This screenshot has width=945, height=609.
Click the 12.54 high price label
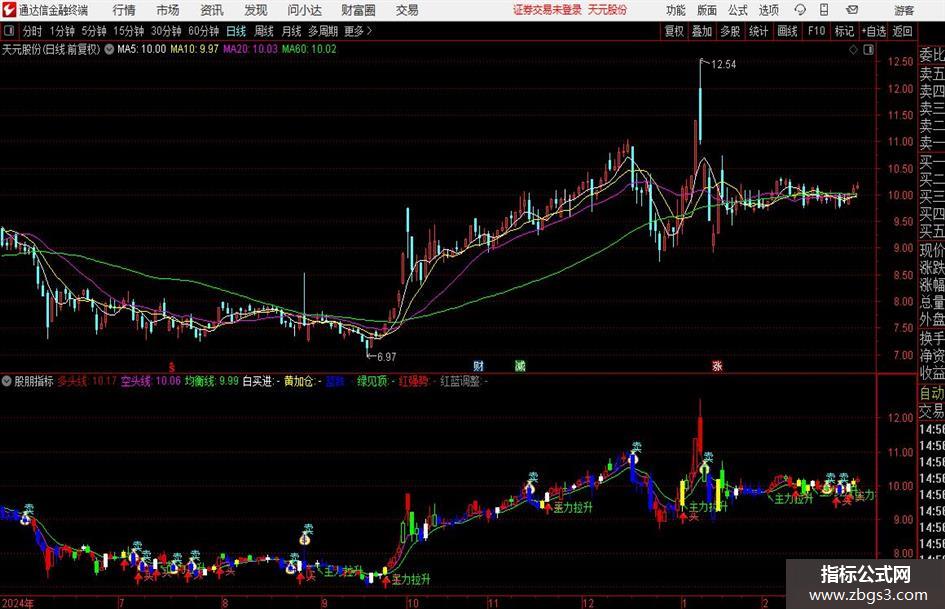[723, 64]
